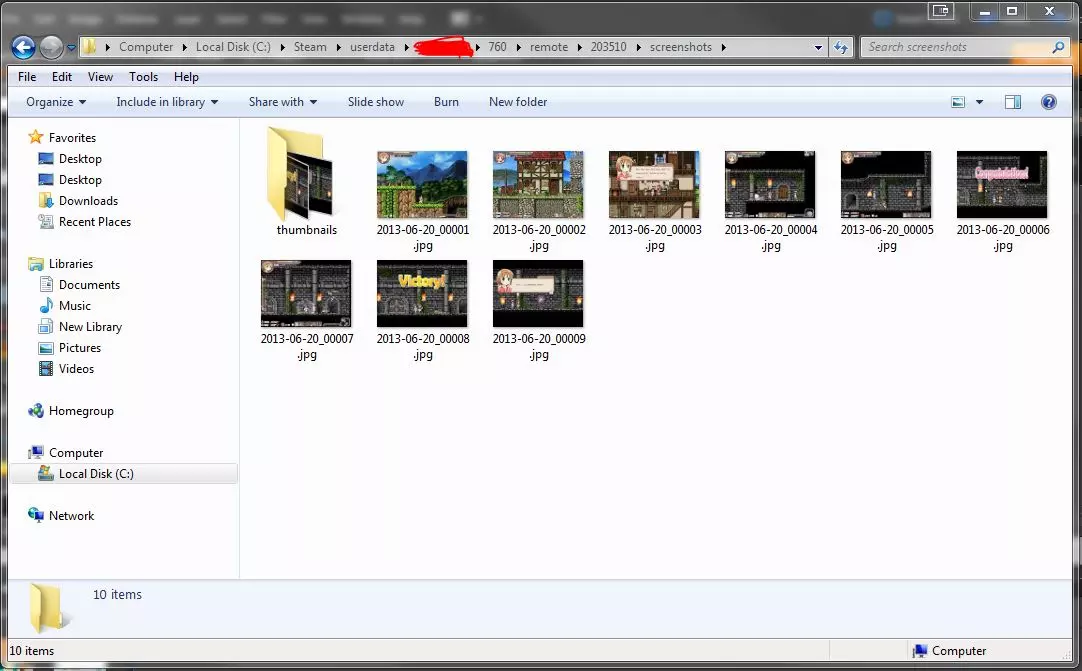Expand Include in library dropdown
The image size is (1082, 671).
tap(167, 101)
